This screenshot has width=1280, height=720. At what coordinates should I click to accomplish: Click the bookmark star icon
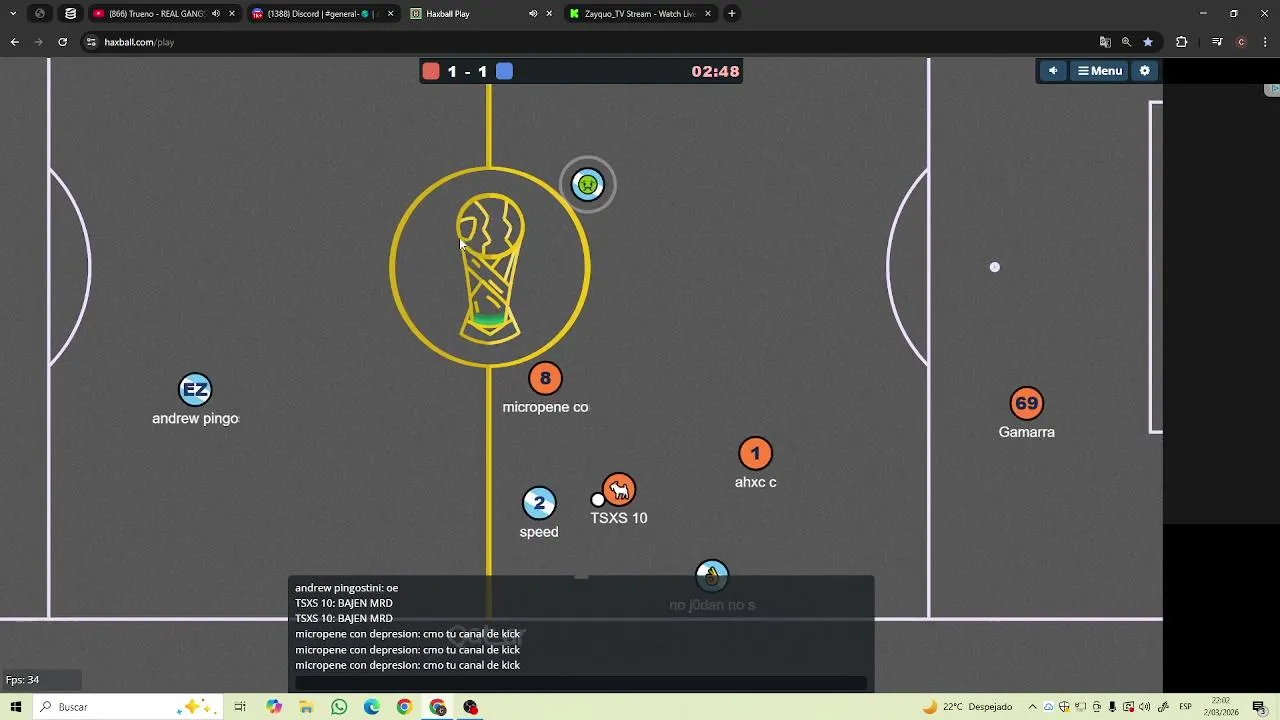1148,42
